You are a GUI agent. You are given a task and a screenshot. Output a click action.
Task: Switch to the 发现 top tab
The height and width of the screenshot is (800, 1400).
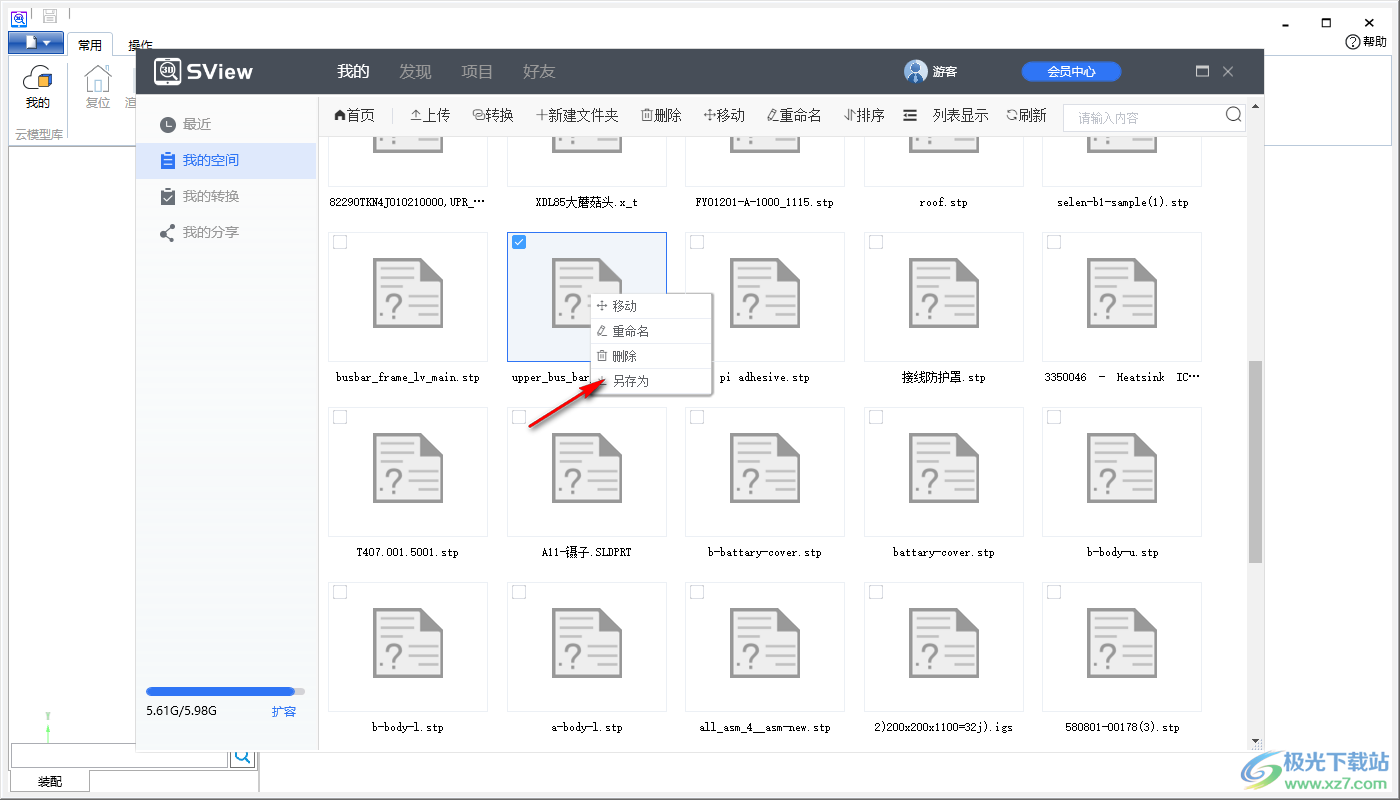415,71
